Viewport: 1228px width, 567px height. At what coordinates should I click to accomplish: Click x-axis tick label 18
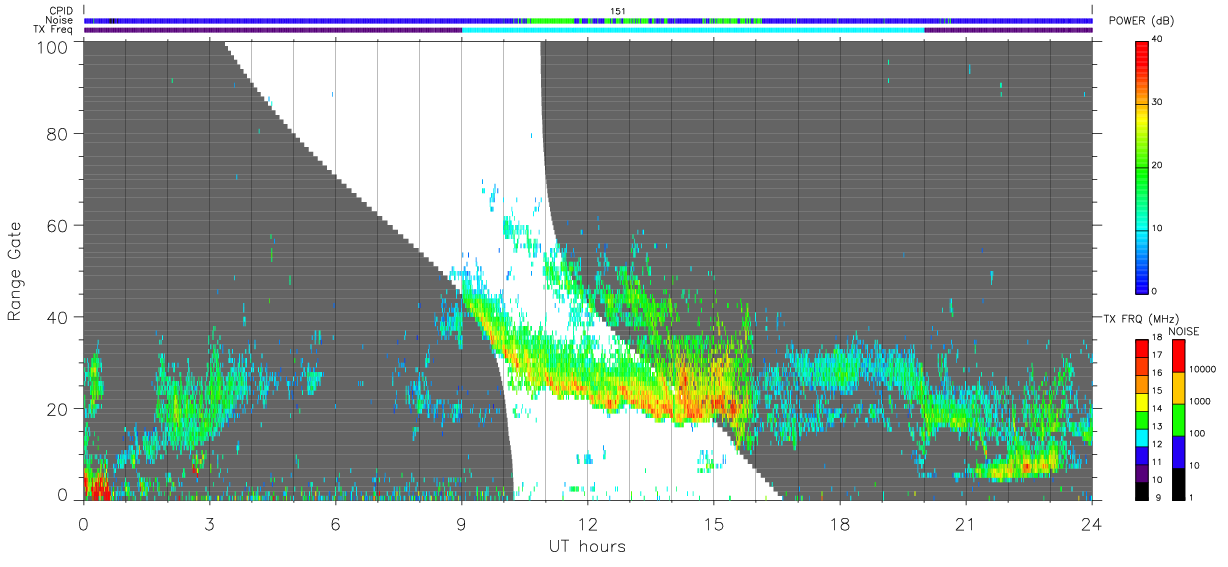coord(839,523)
